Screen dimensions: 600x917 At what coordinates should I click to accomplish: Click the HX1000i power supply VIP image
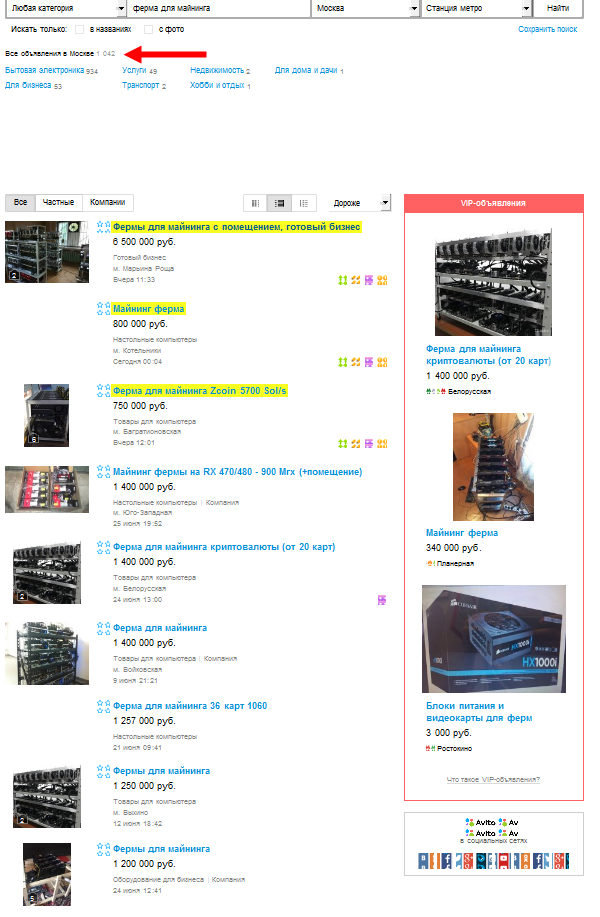[x=494, y=639]
